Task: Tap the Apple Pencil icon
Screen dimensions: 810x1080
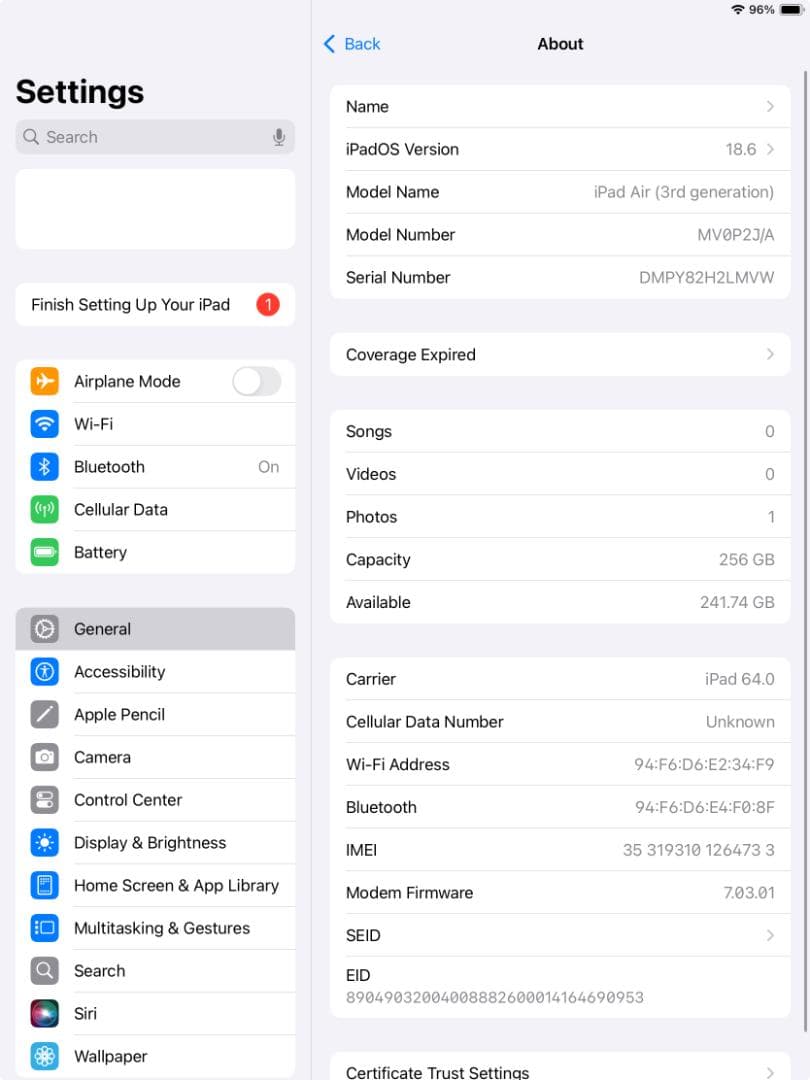Action: [x=45, y=714]
